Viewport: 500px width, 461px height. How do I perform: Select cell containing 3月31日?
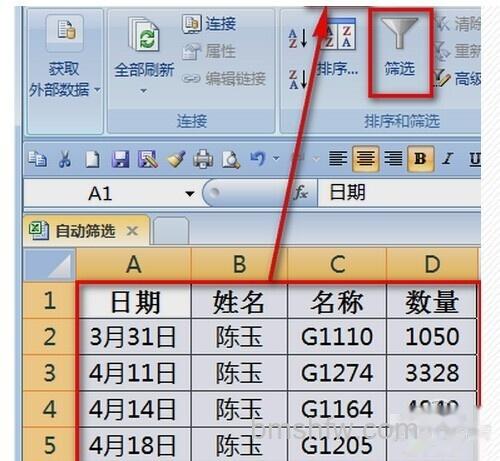(135, 337)
